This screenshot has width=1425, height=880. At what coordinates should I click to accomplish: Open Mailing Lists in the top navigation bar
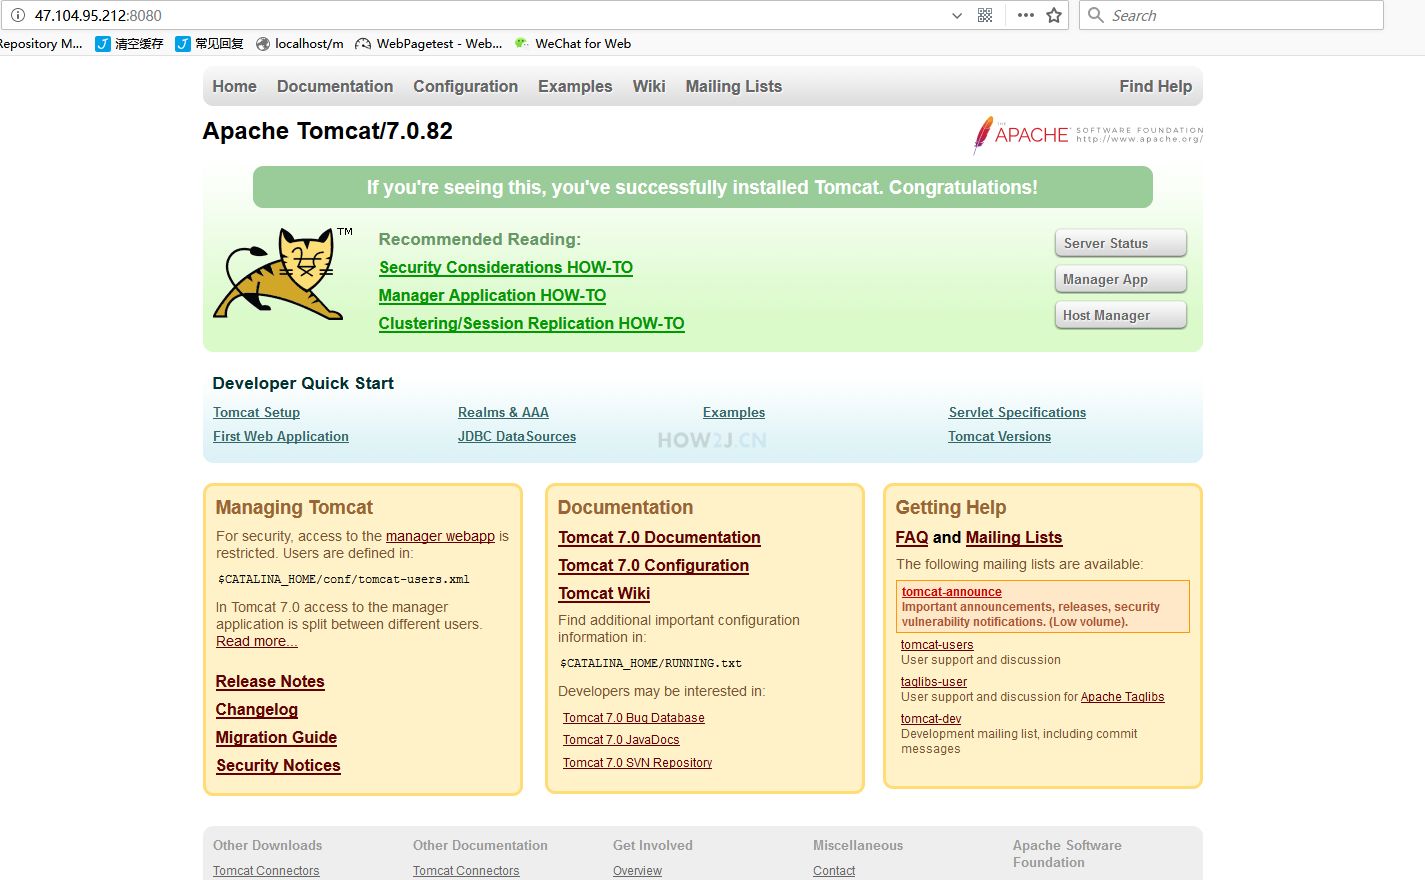(x=734, y=87)
